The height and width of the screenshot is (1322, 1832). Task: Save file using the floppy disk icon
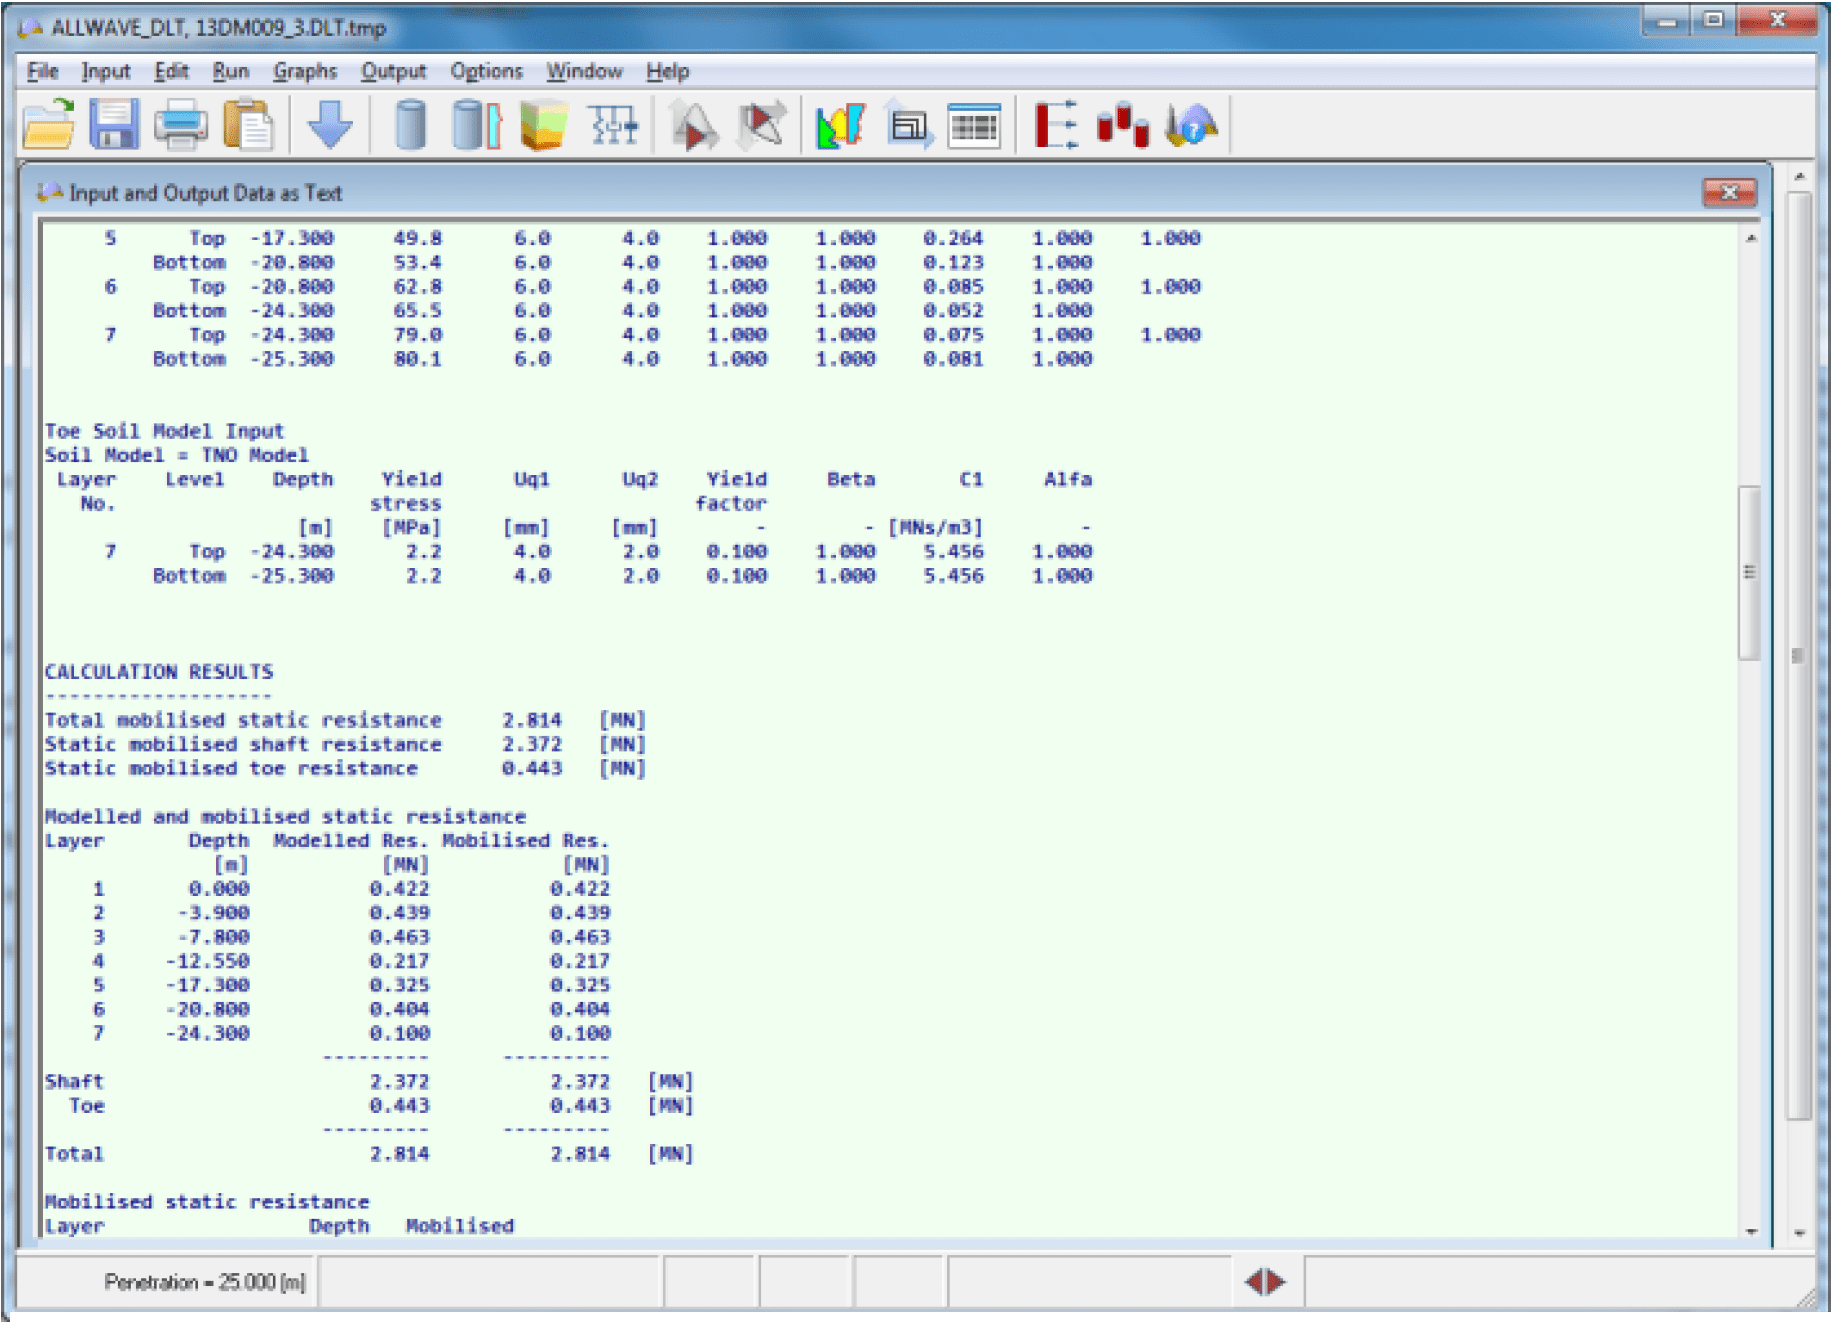114,125
